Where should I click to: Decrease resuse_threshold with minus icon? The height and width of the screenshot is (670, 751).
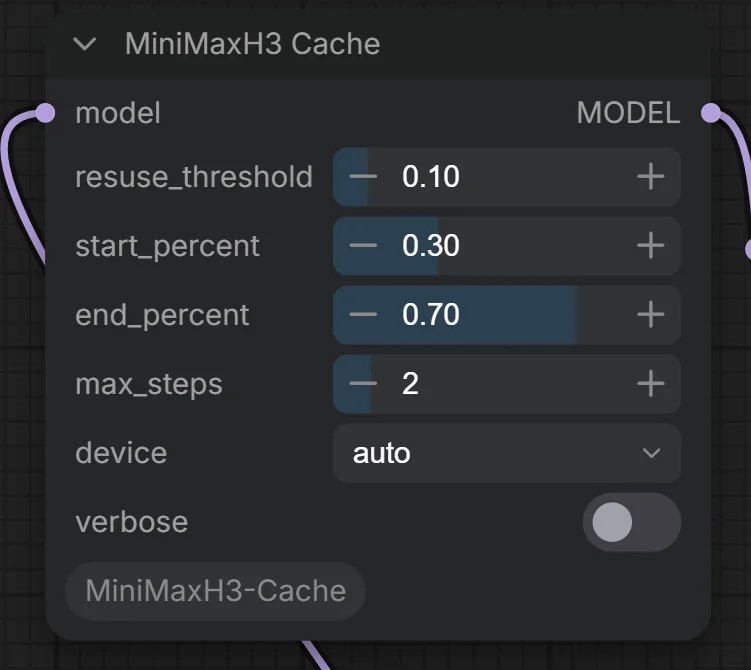pyautogui.click(x=363, y=177)
